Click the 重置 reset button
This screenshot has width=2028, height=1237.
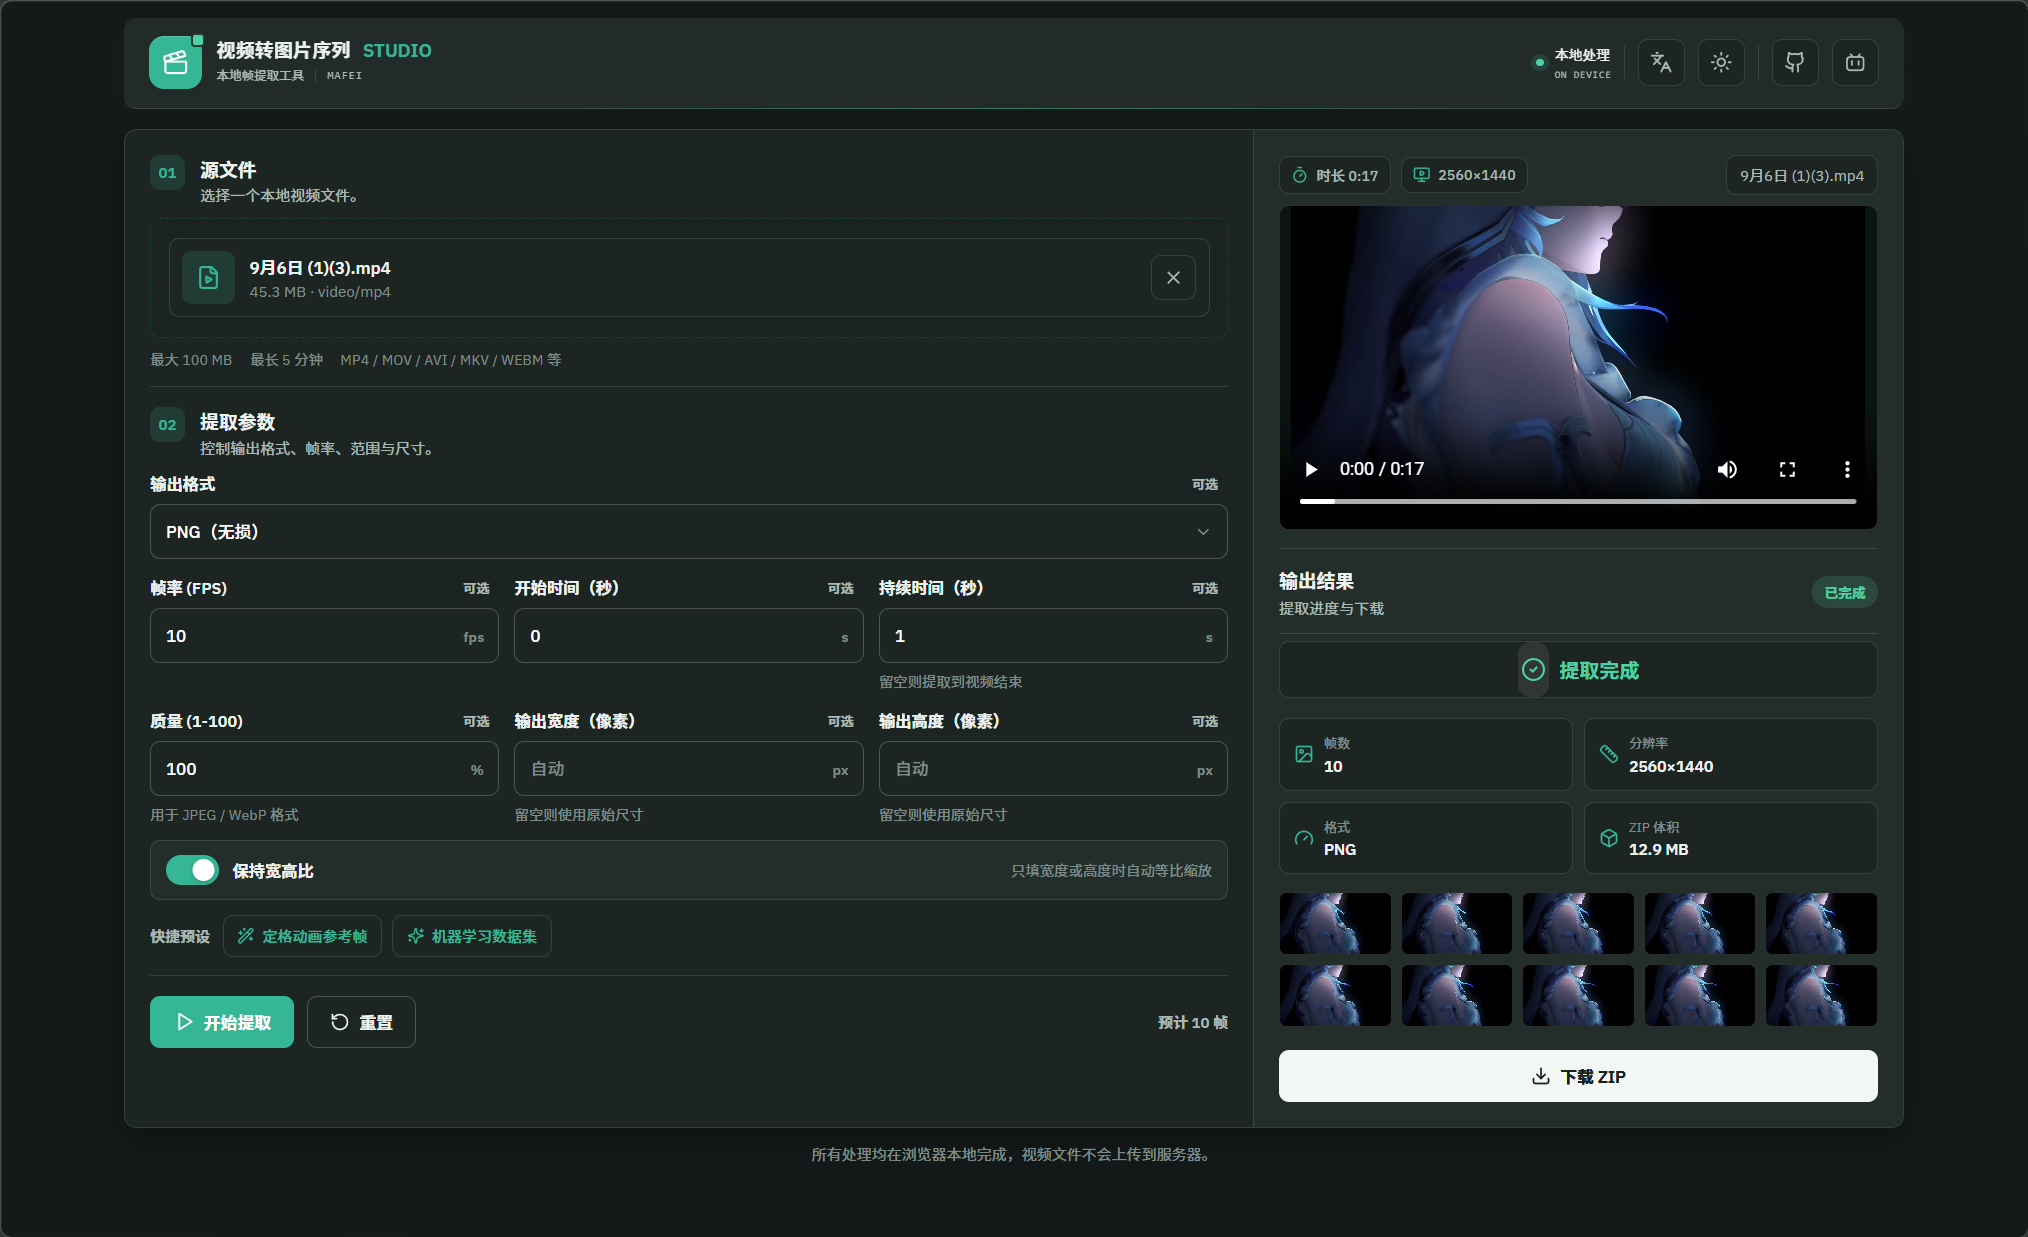pos(361,1022)
